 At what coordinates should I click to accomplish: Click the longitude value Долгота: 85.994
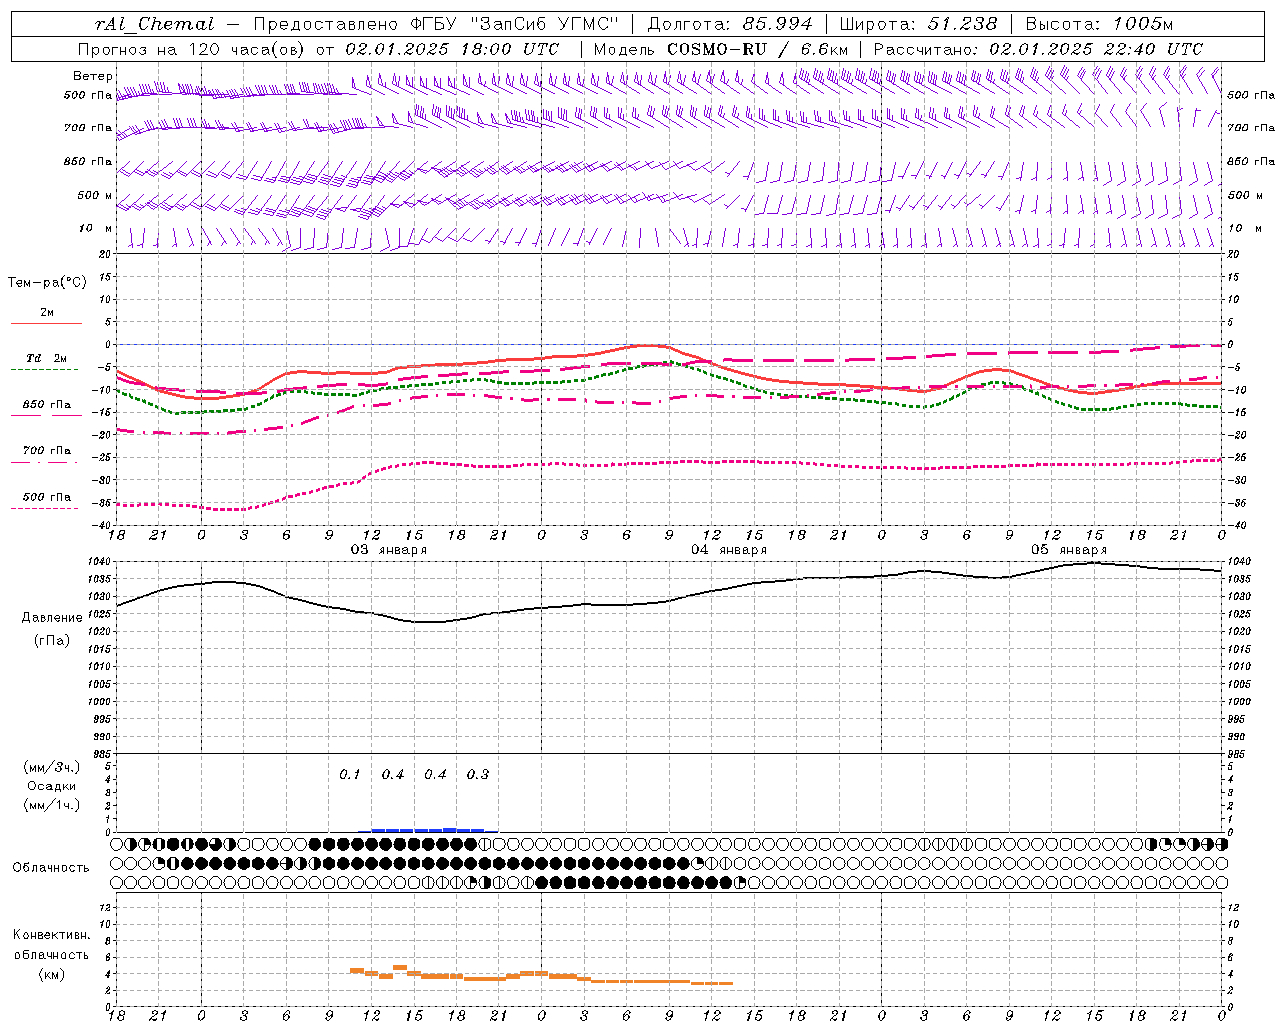click(x=732, y=24)
